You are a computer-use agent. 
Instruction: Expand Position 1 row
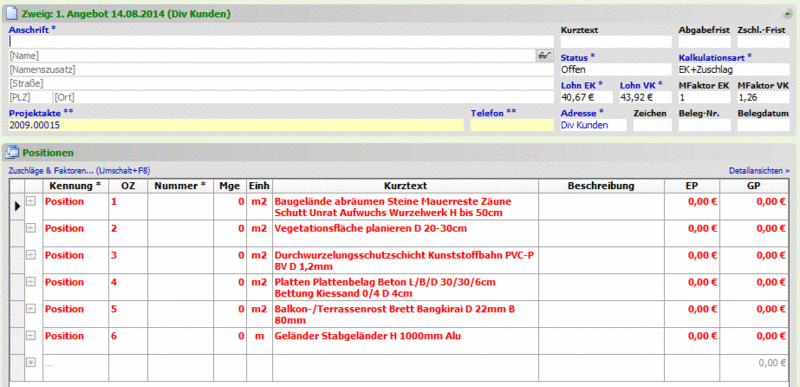[31, 202]
